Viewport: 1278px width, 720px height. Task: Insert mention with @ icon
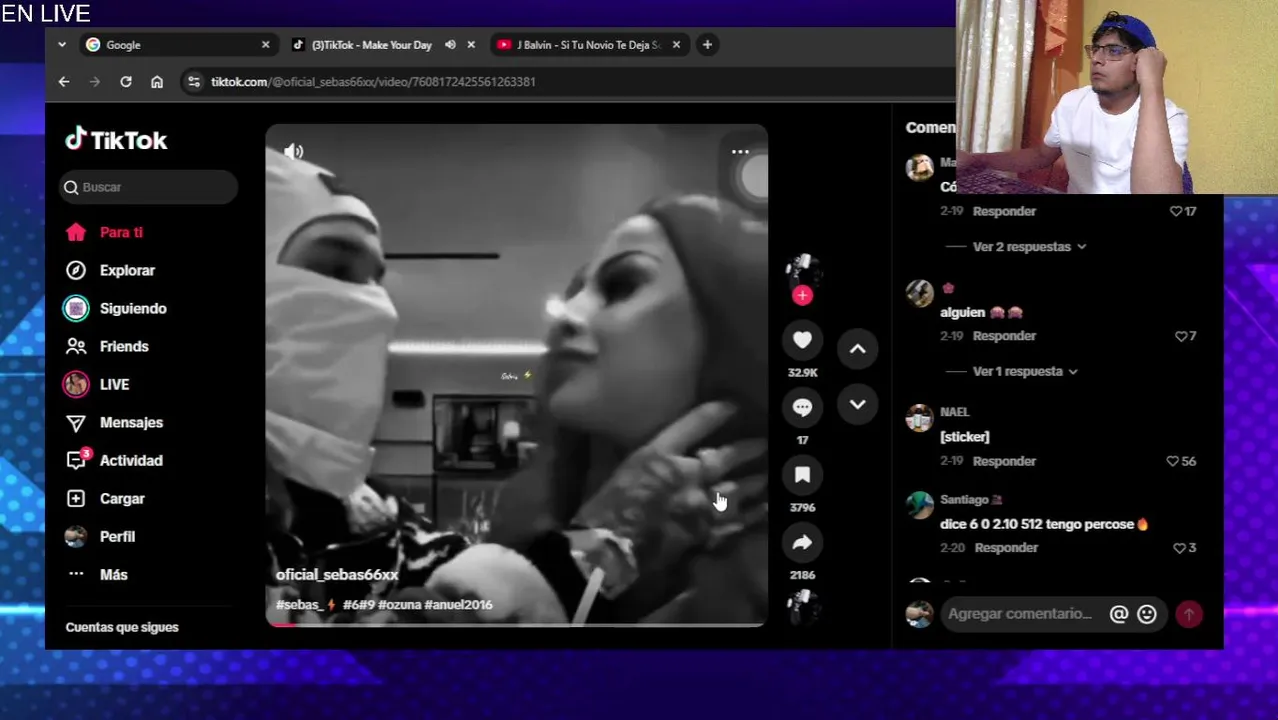(x=1119, y=614)
